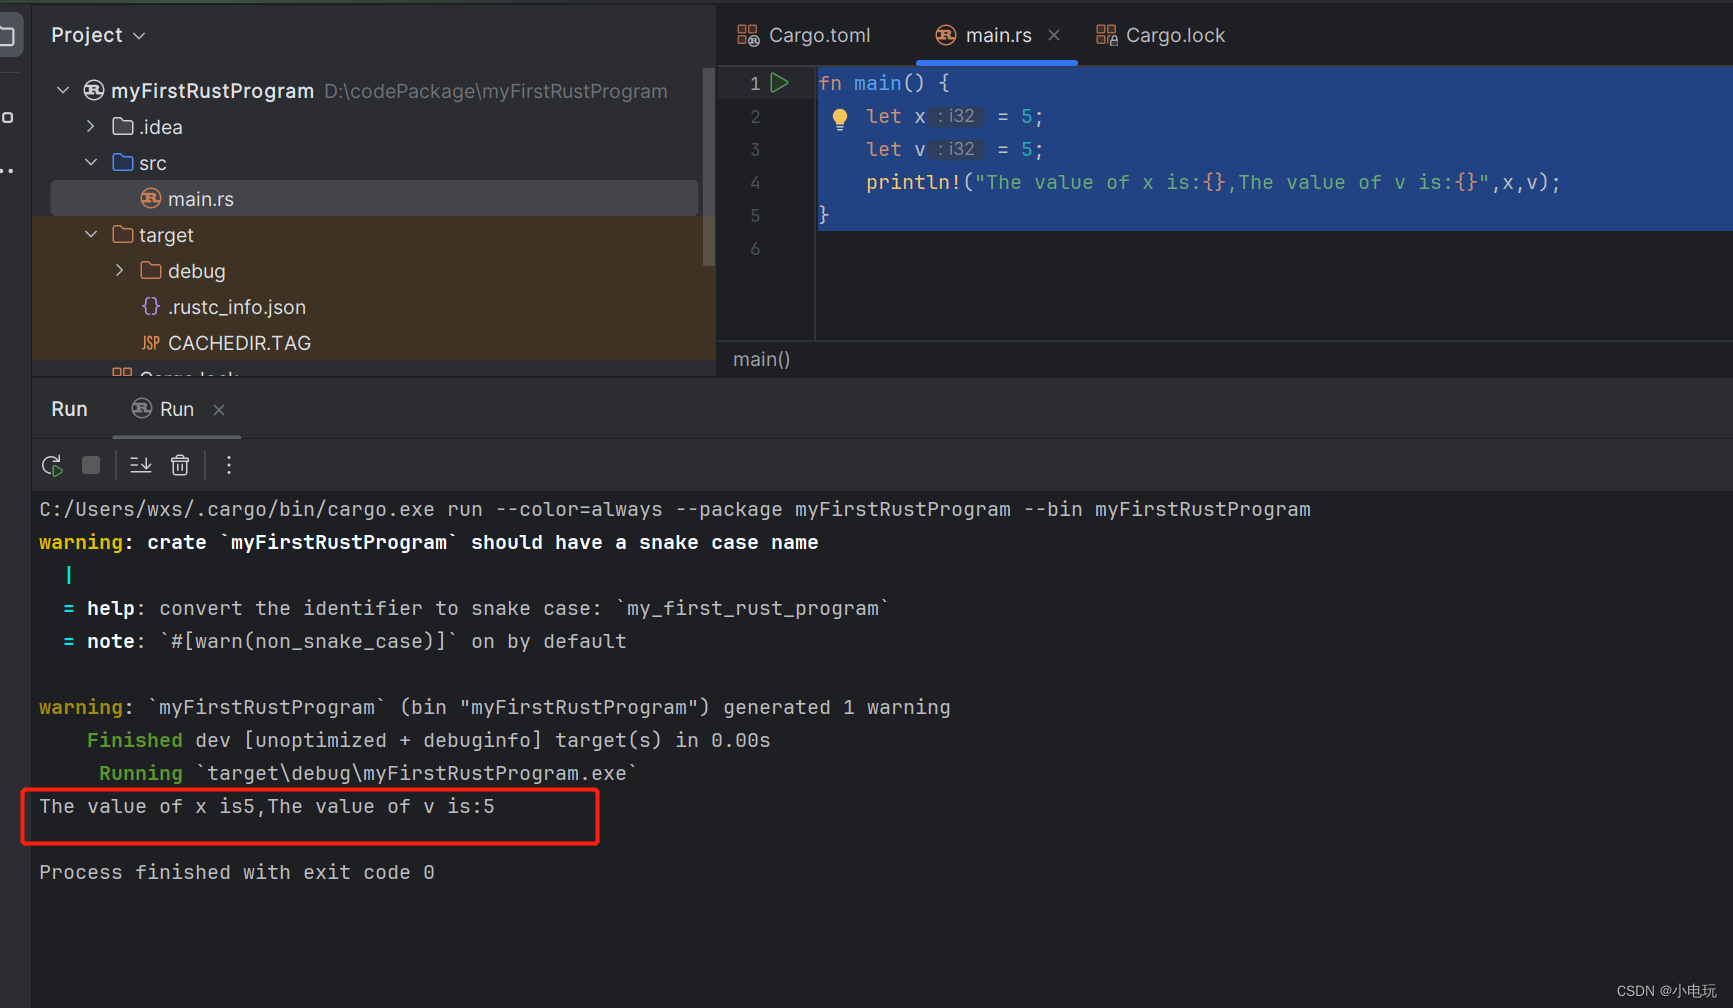Click the note line about non_snake_case

345,641
